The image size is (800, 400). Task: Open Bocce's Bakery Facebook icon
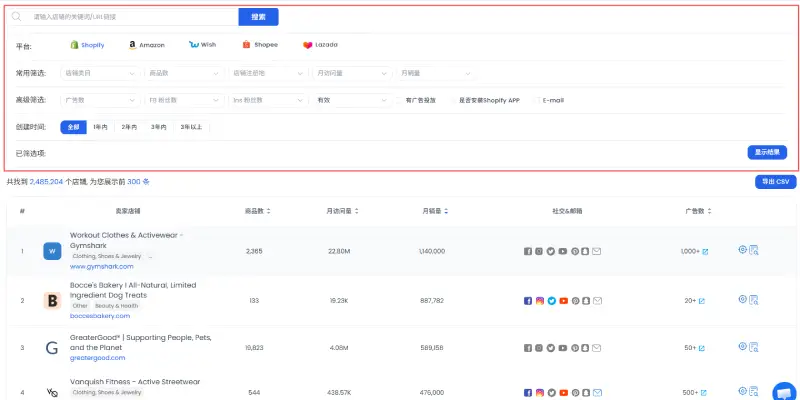(528, 301)
